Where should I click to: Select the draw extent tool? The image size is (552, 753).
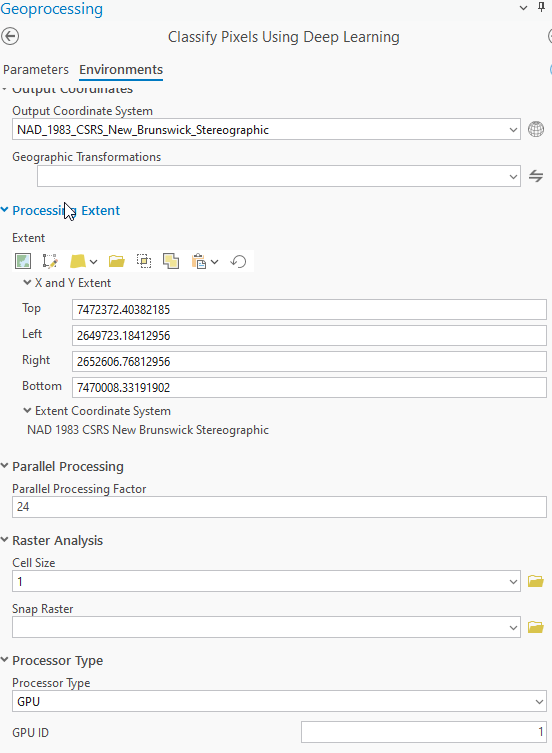pos(50,261)
